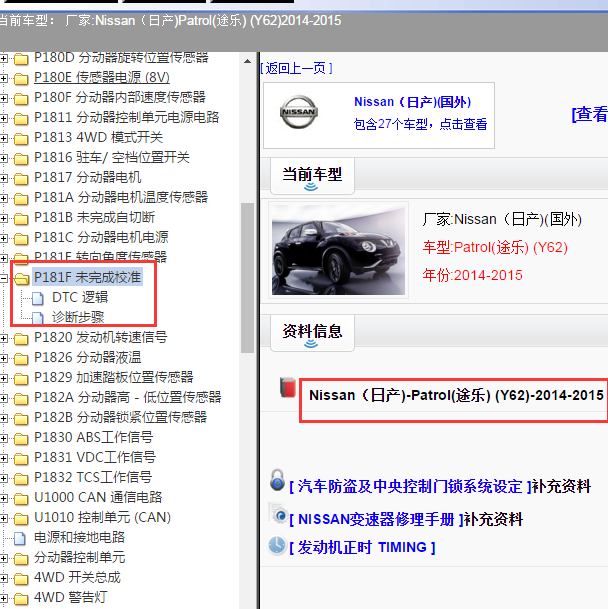Open the Nissan-Patrol(途乐)(Y62)-2014-2015 manual link
Screen dimensions: 608x609
(456, 395)
